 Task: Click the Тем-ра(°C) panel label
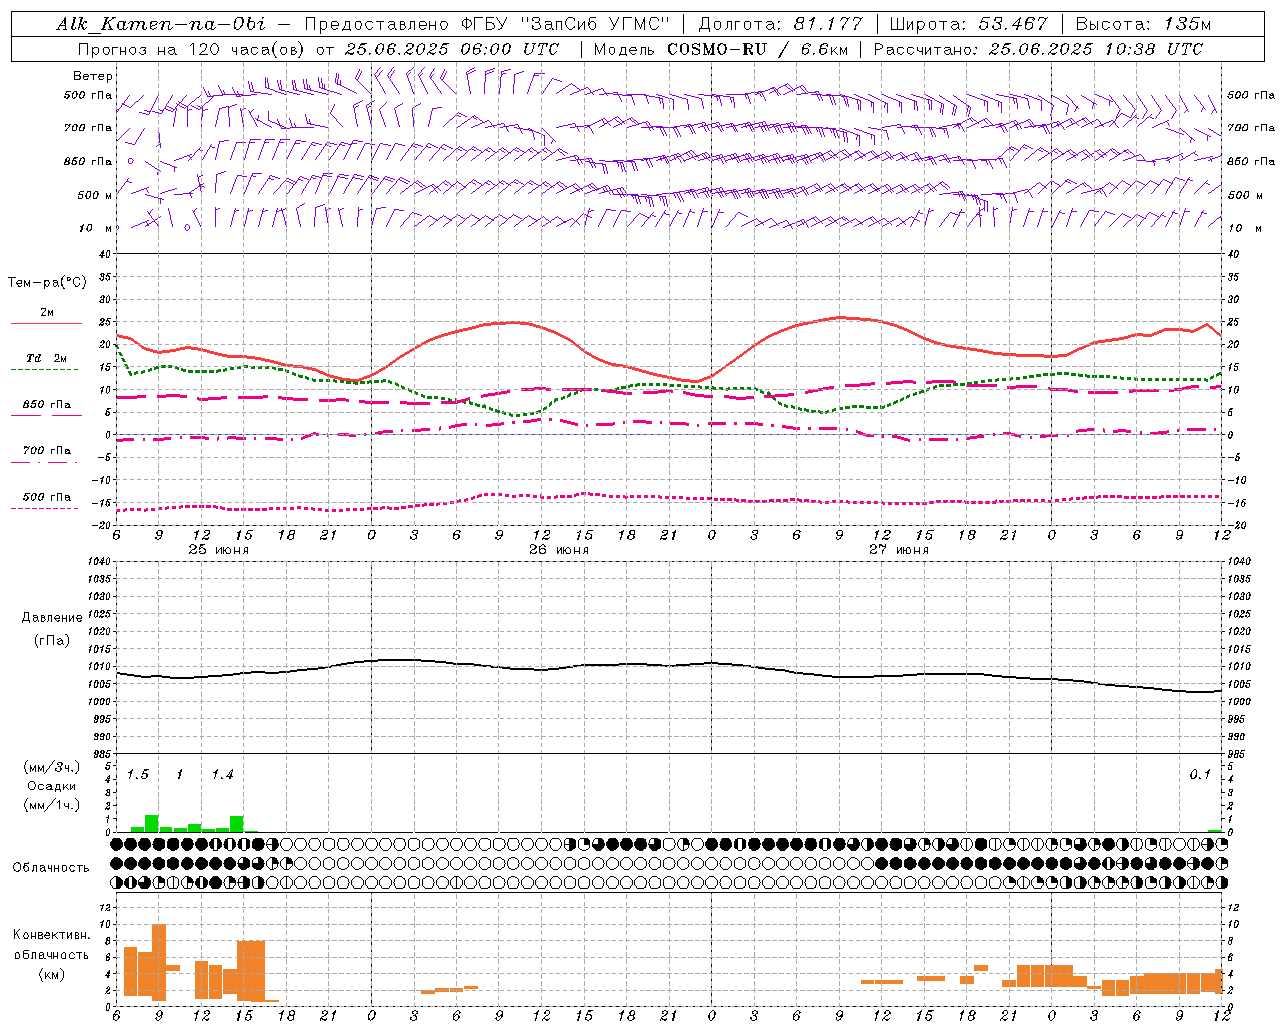tap(47, 283)
